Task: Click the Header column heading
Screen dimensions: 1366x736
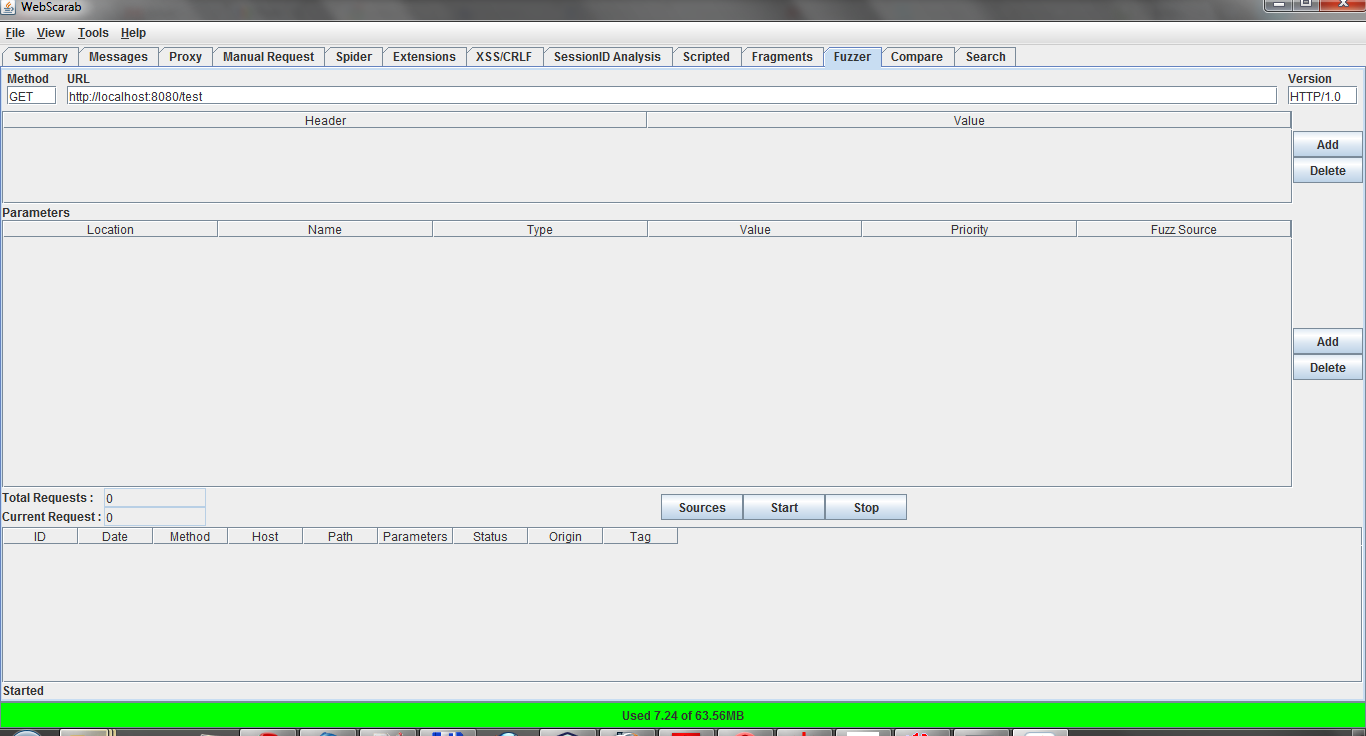Action: click(x=325, y=120)
